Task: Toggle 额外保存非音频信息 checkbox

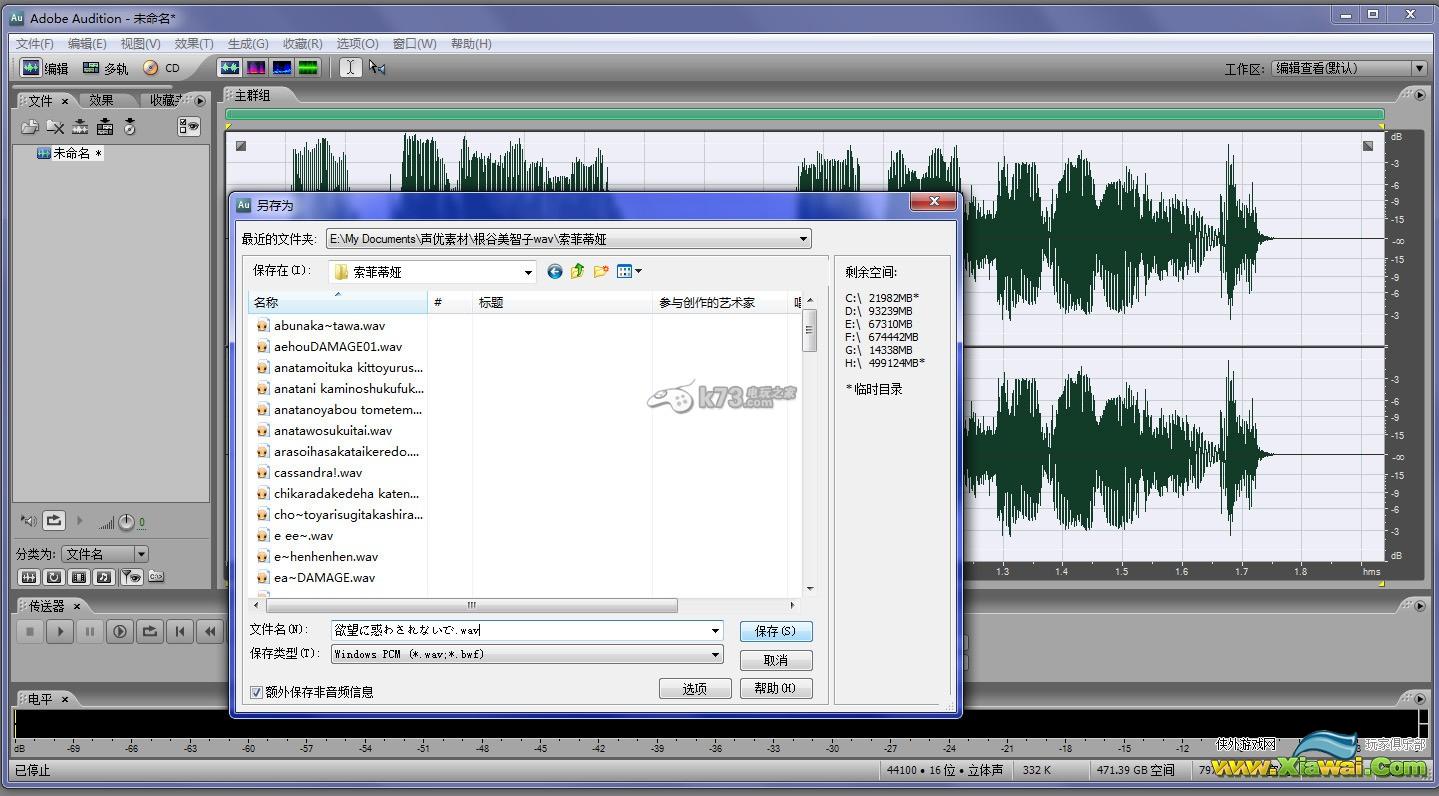Action: pos(257,692)
